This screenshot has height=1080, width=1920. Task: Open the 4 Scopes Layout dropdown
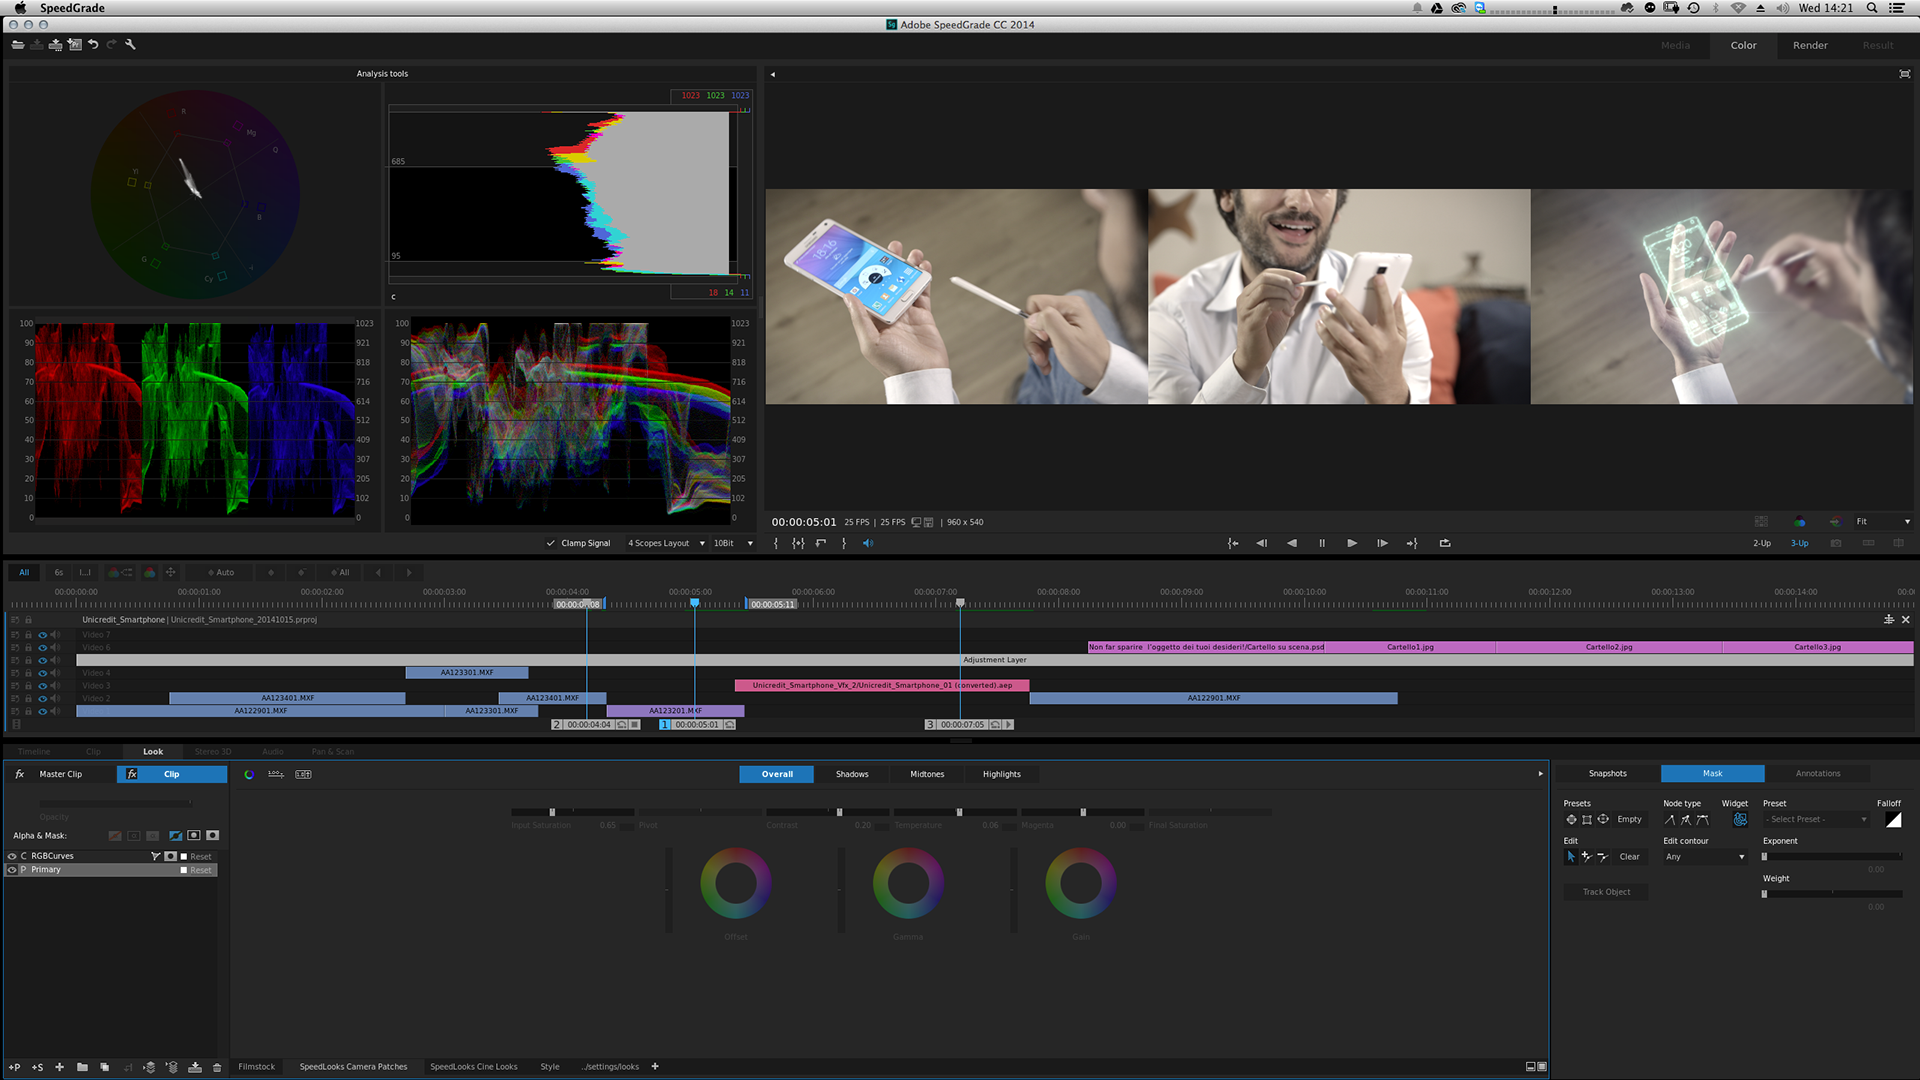666,543
